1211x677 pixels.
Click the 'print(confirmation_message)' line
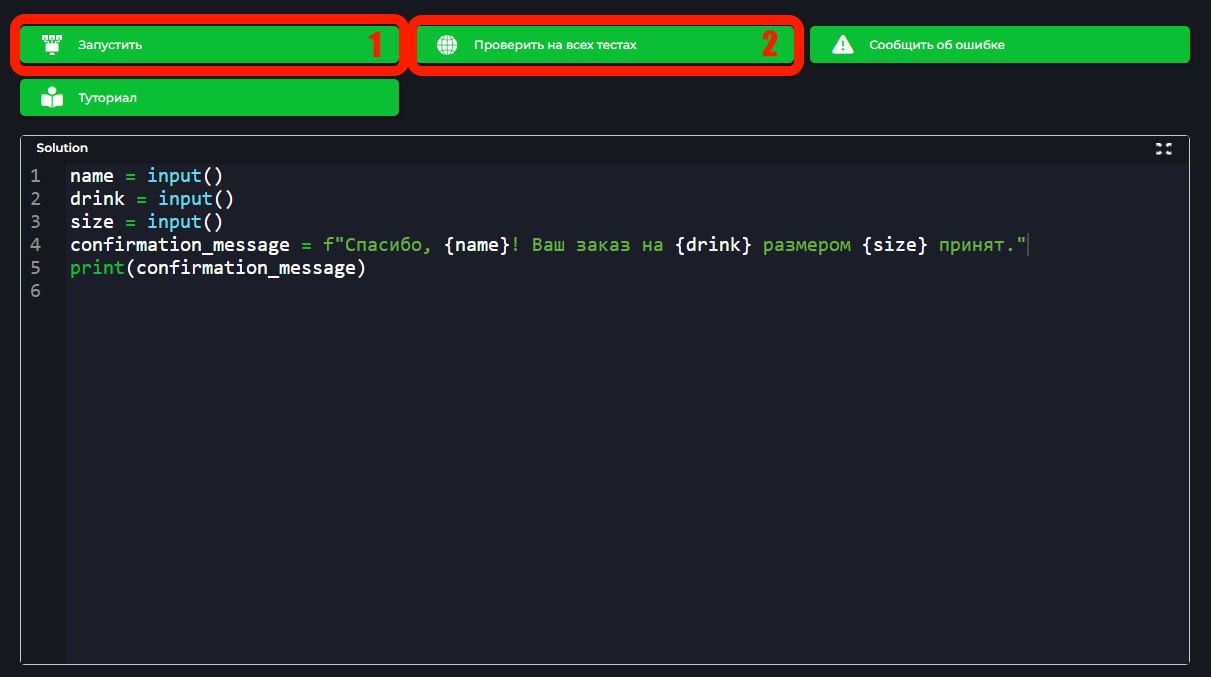pos(218,268)
